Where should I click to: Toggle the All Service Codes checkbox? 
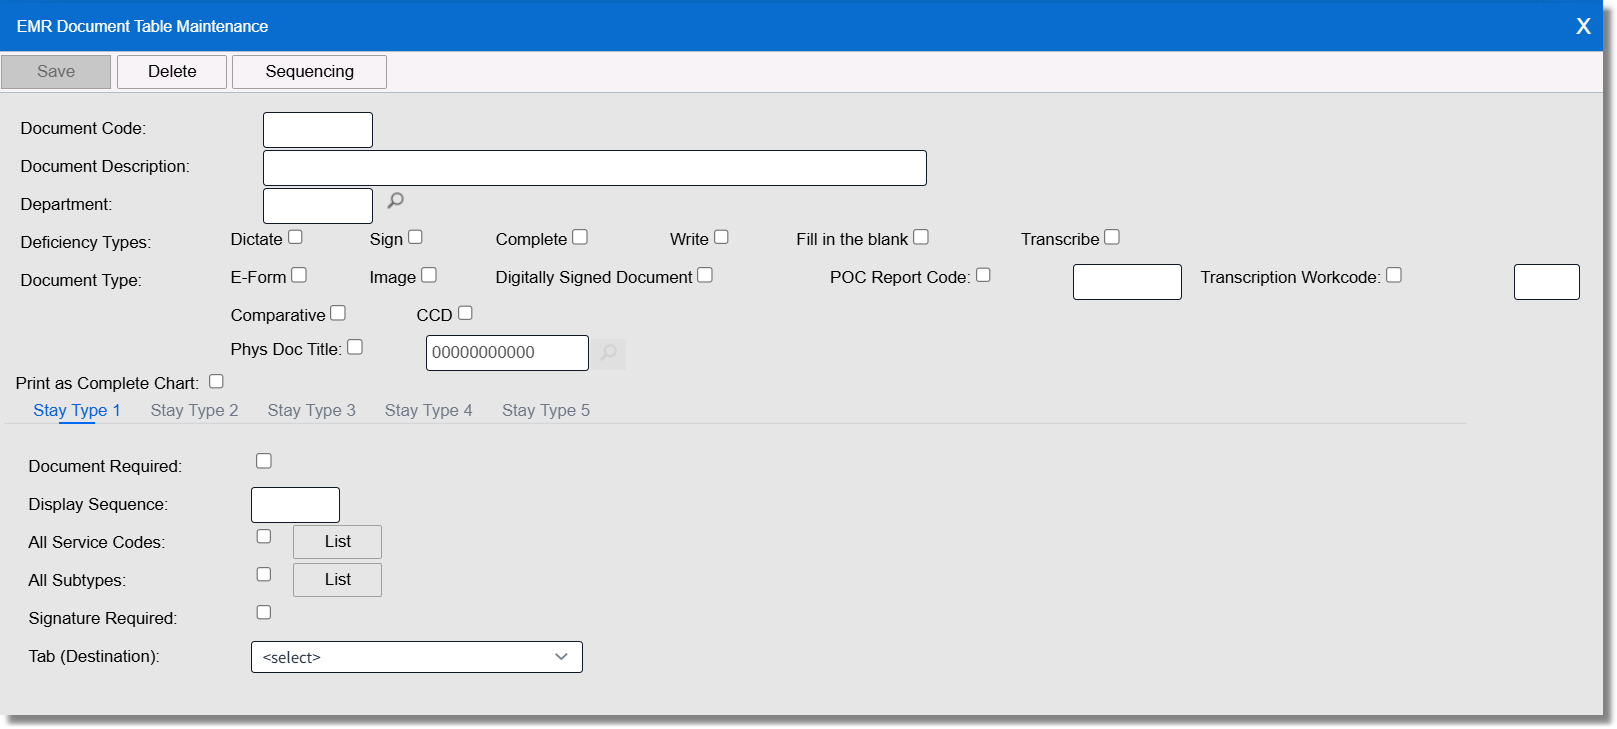point(264,536)
